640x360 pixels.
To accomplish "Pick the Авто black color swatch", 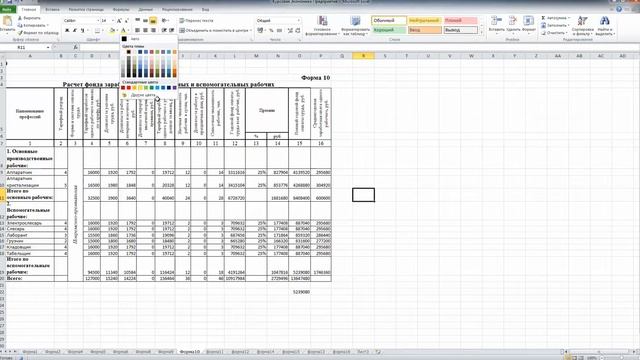I will coord(124,39).
